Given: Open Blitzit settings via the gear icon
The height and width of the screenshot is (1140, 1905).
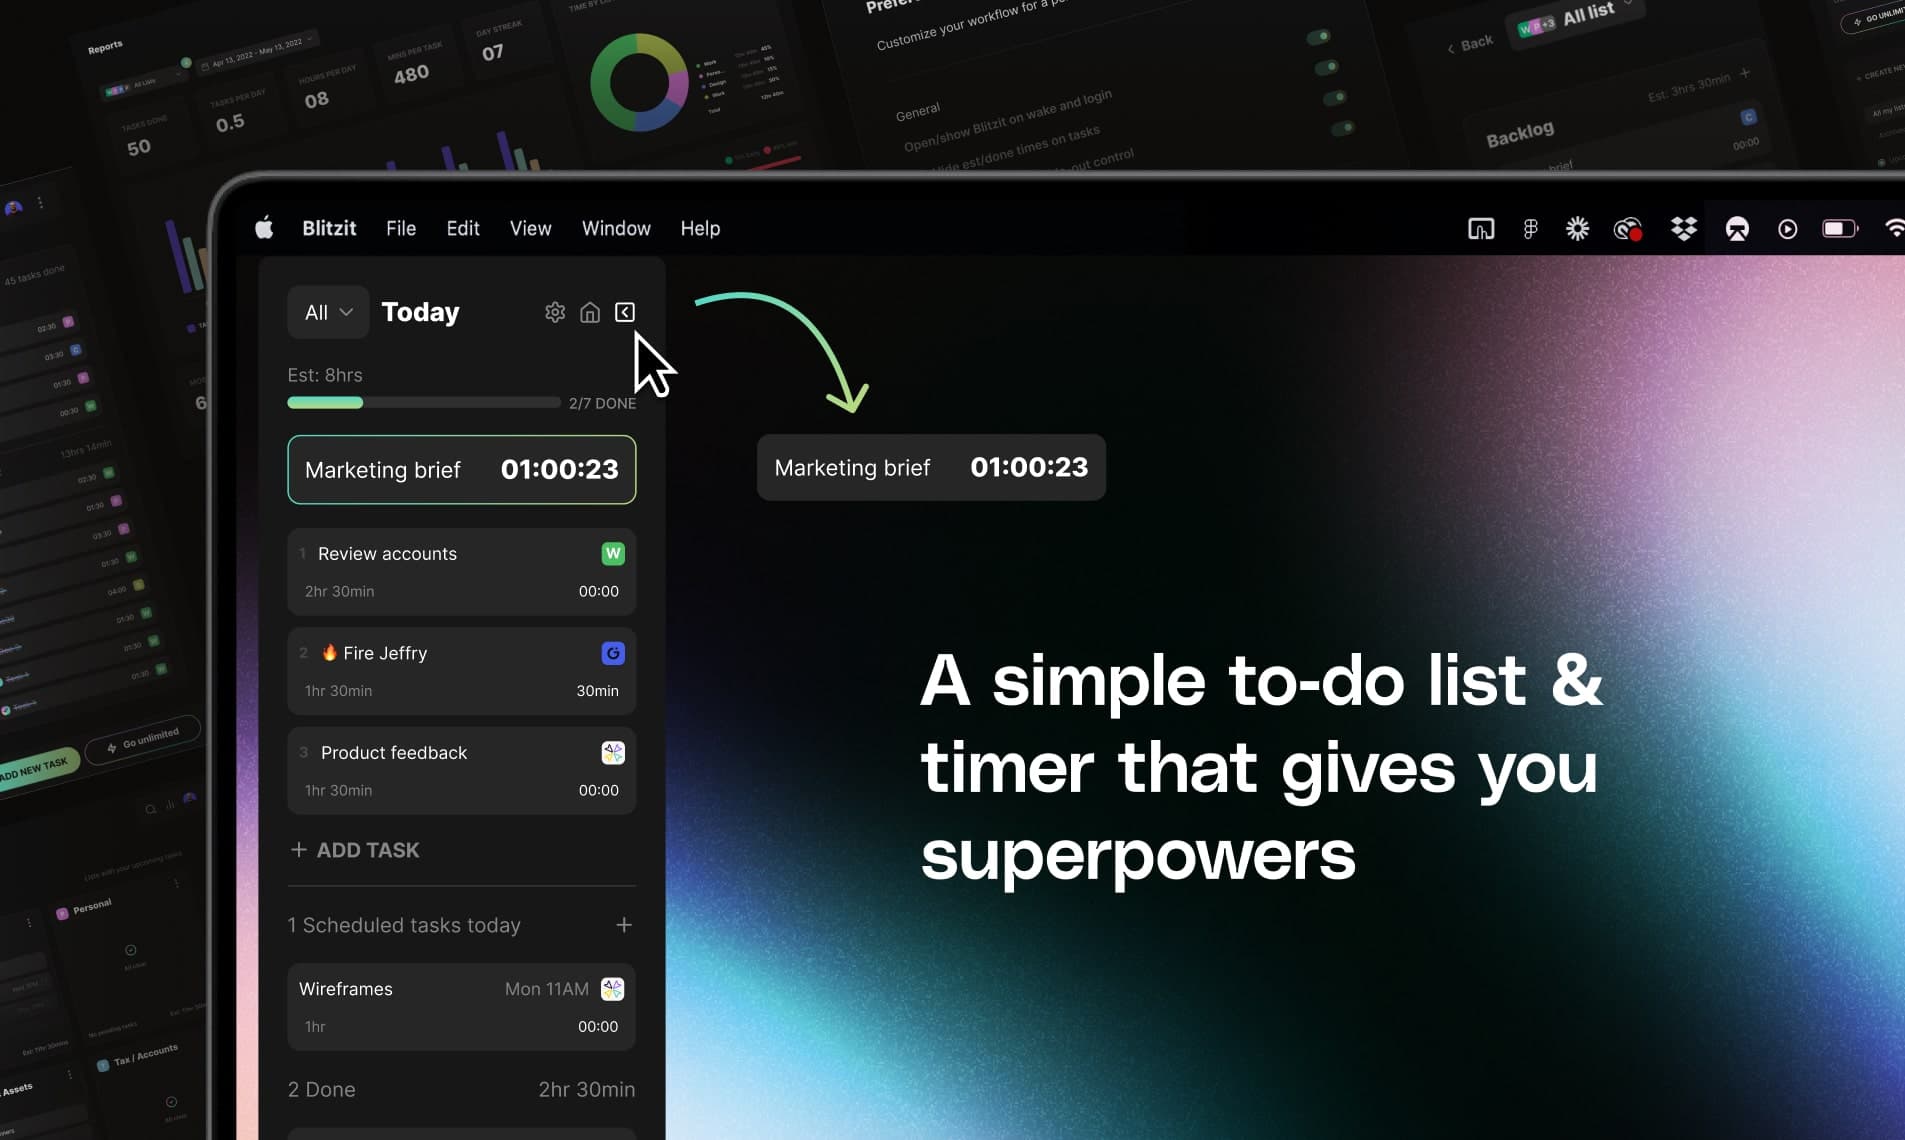Looking at the screenshot, I should tap(555, 312).
